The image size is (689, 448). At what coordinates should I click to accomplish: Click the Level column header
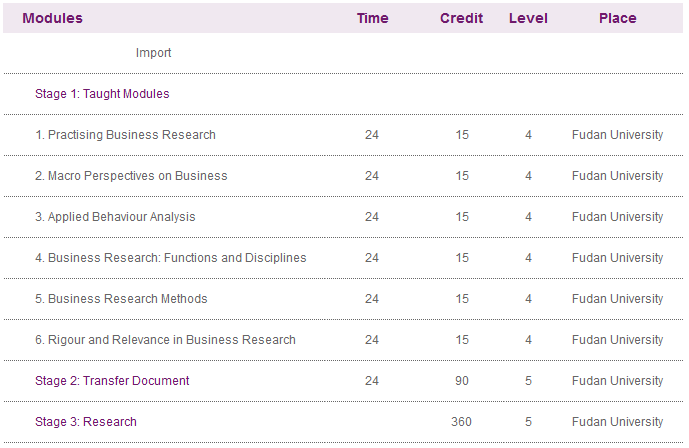pos(528,18)
